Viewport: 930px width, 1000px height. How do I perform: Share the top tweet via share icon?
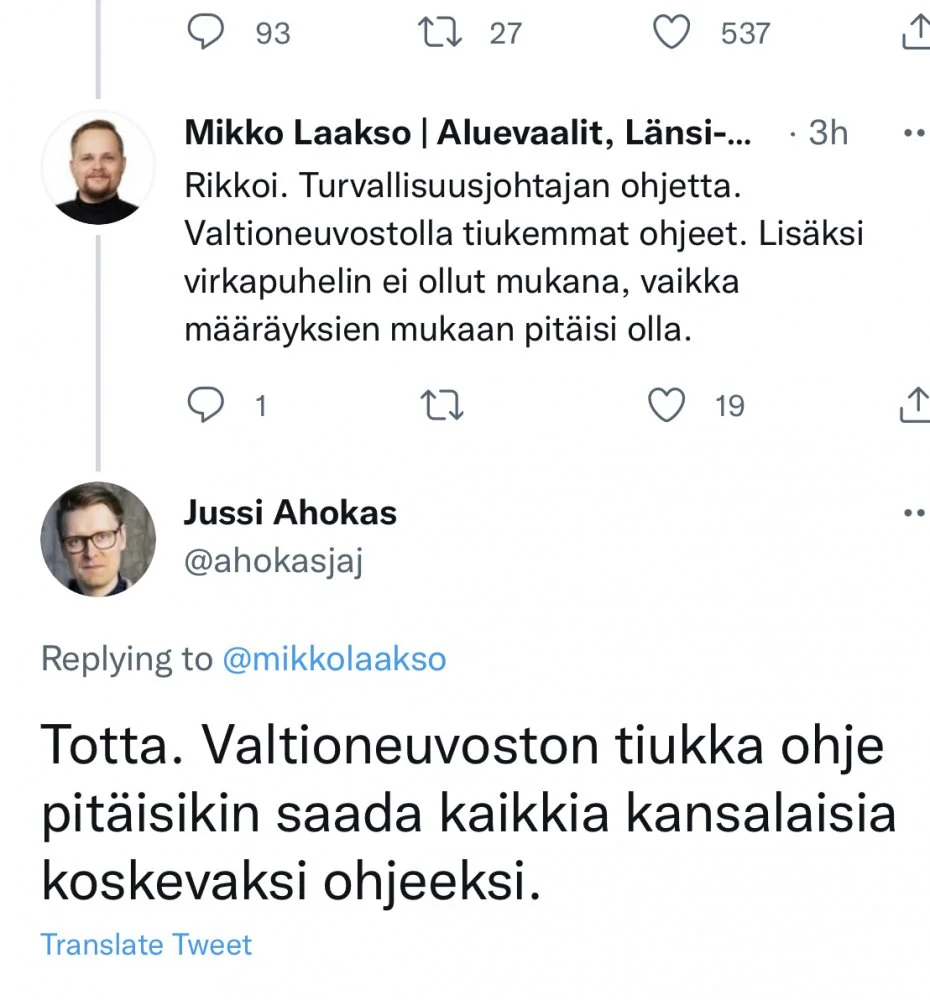[916, 35]
